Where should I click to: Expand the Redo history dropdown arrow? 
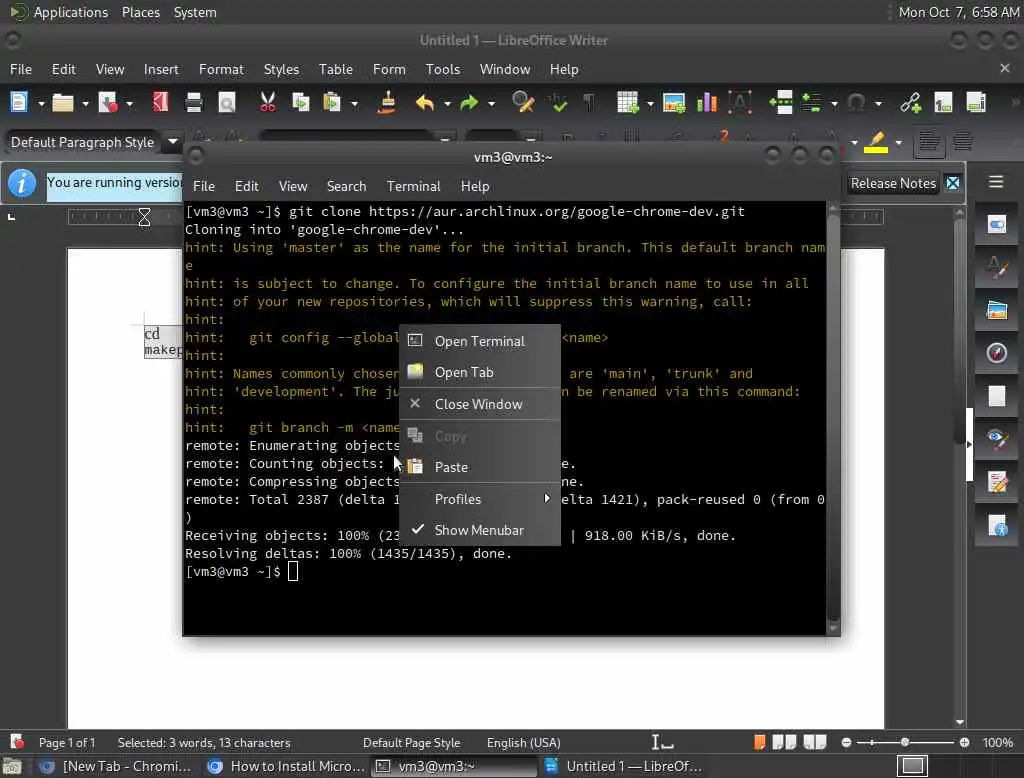coord(491,104)
